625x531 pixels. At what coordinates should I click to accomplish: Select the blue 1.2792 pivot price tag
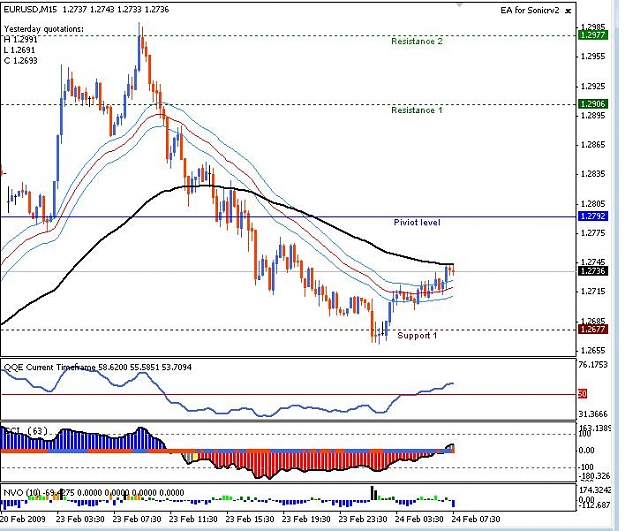593,216
